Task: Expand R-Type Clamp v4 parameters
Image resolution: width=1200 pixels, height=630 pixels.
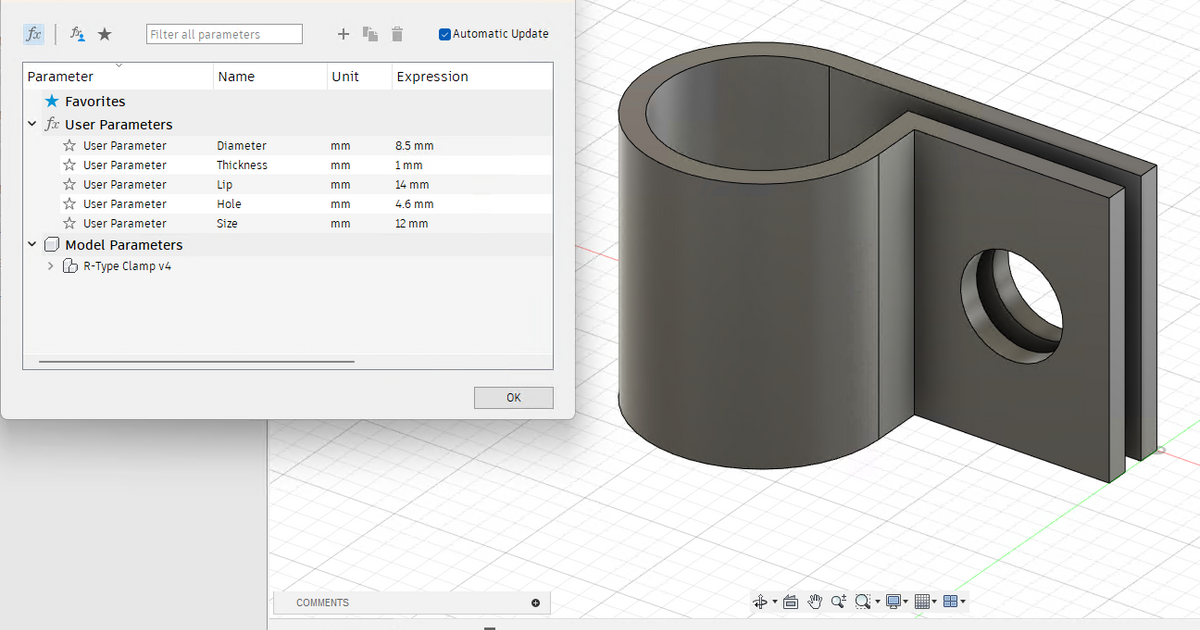Action: tap(50, 266)
